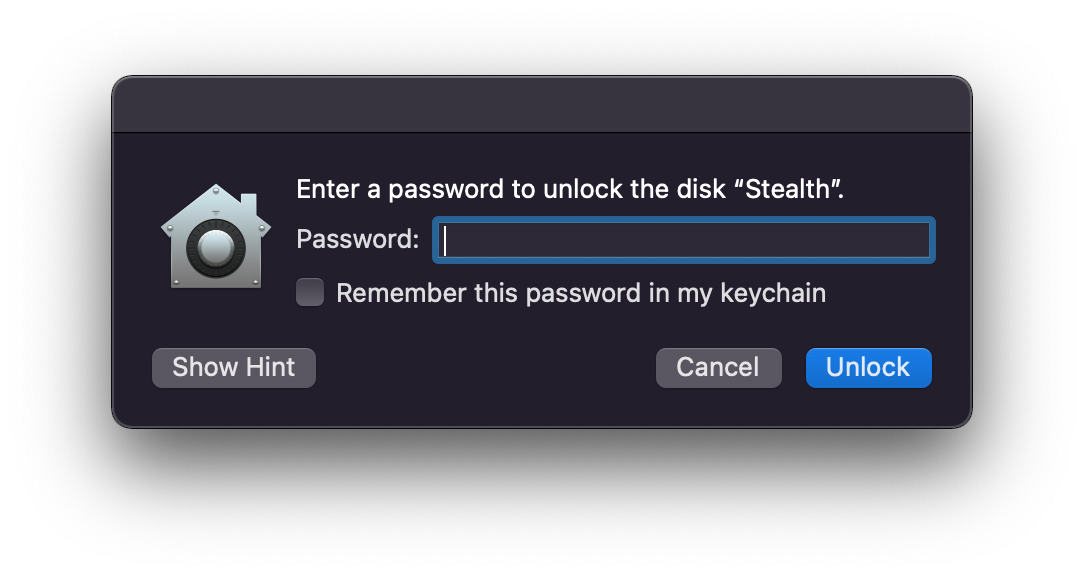Focus the Password text field

(683, 241)
